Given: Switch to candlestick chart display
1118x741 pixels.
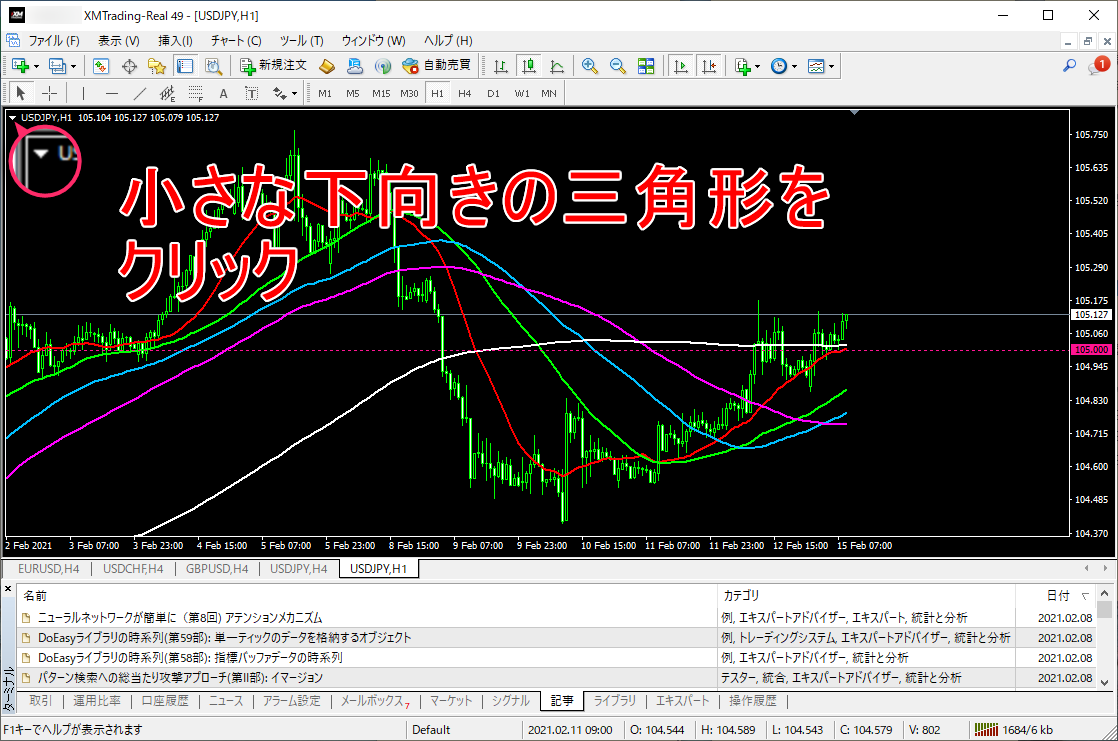Looking at the screenshot, I should point(528,66).
